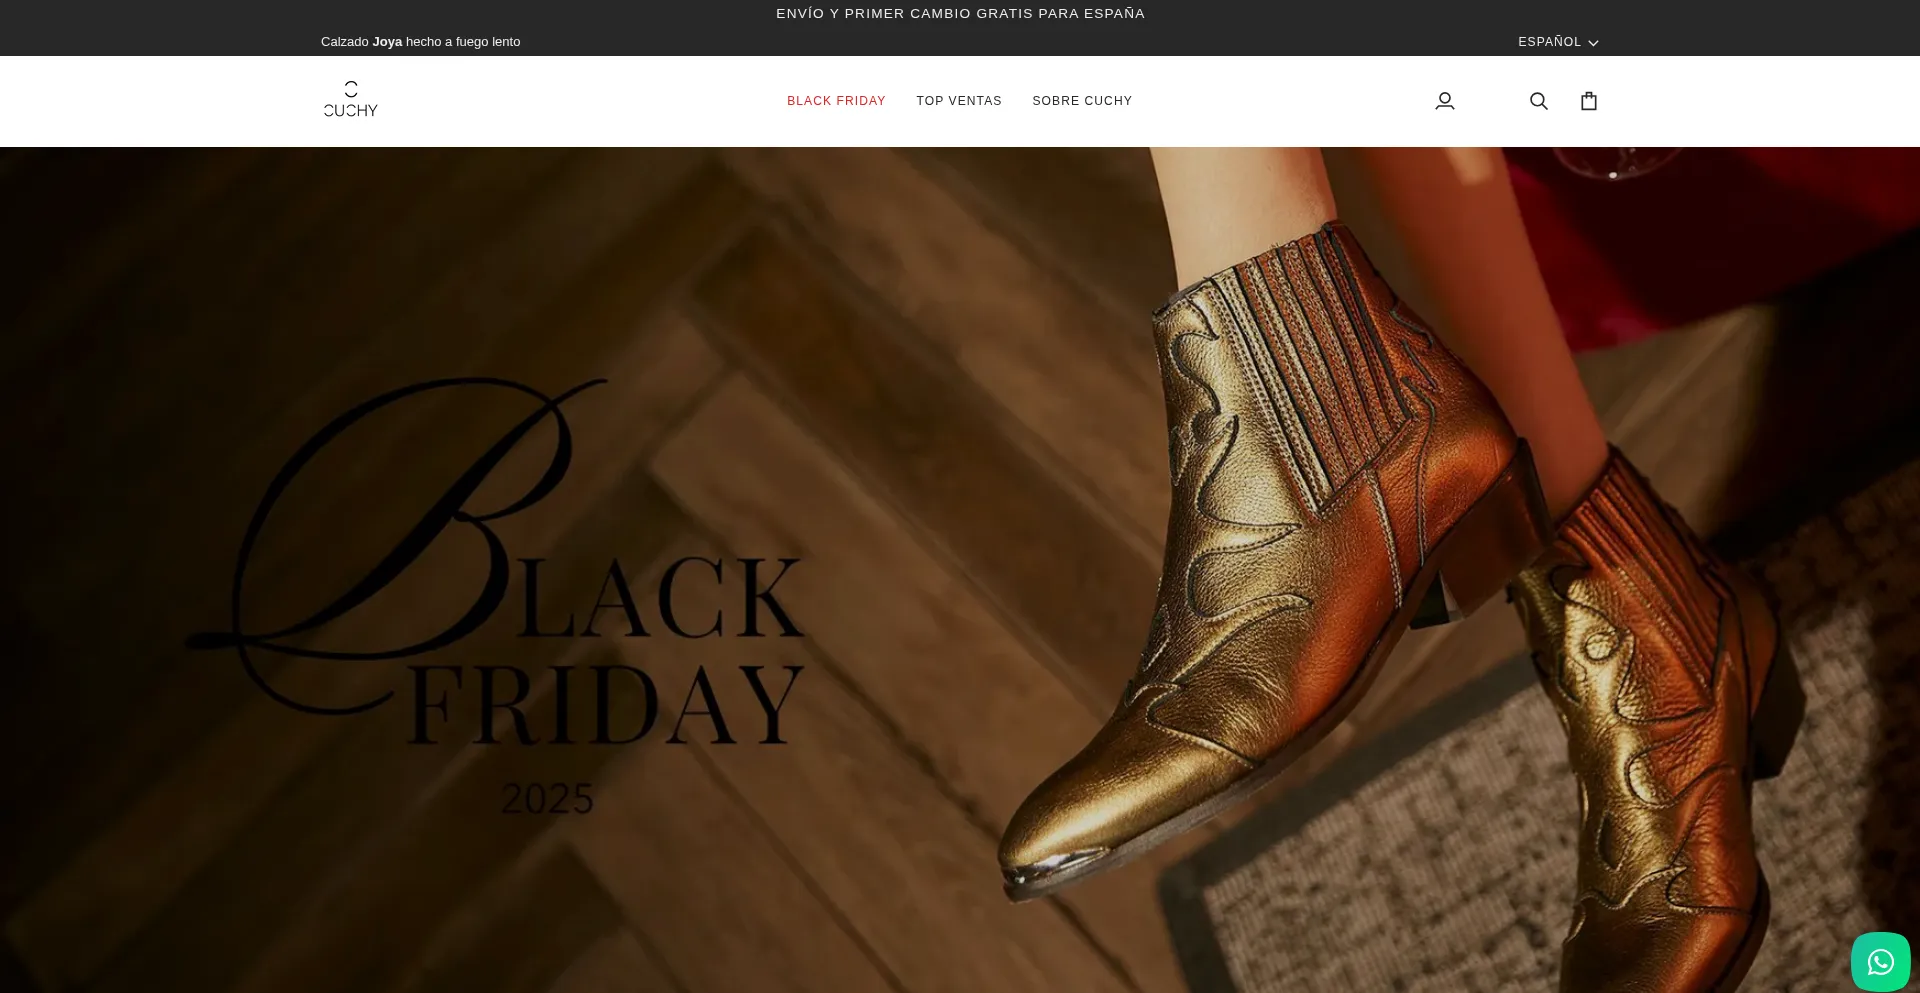Expand the Español language selector
The width and height of the screenshot is (1920, 993).
[1558, 42]
